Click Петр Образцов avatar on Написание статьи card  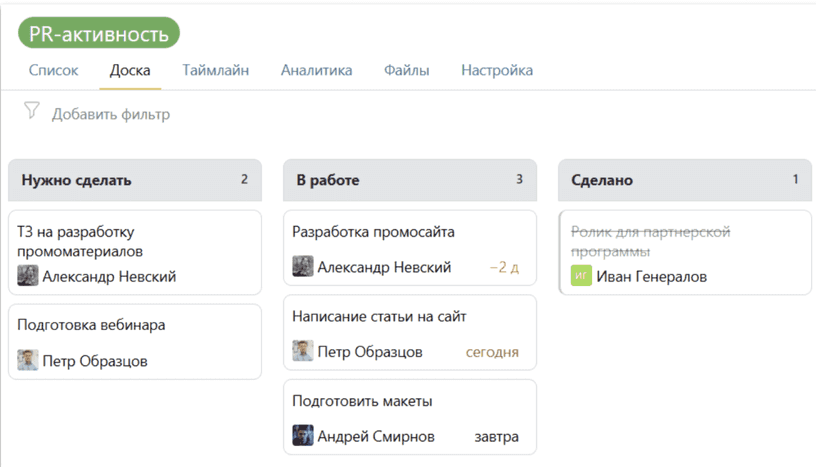pos(303,351)
